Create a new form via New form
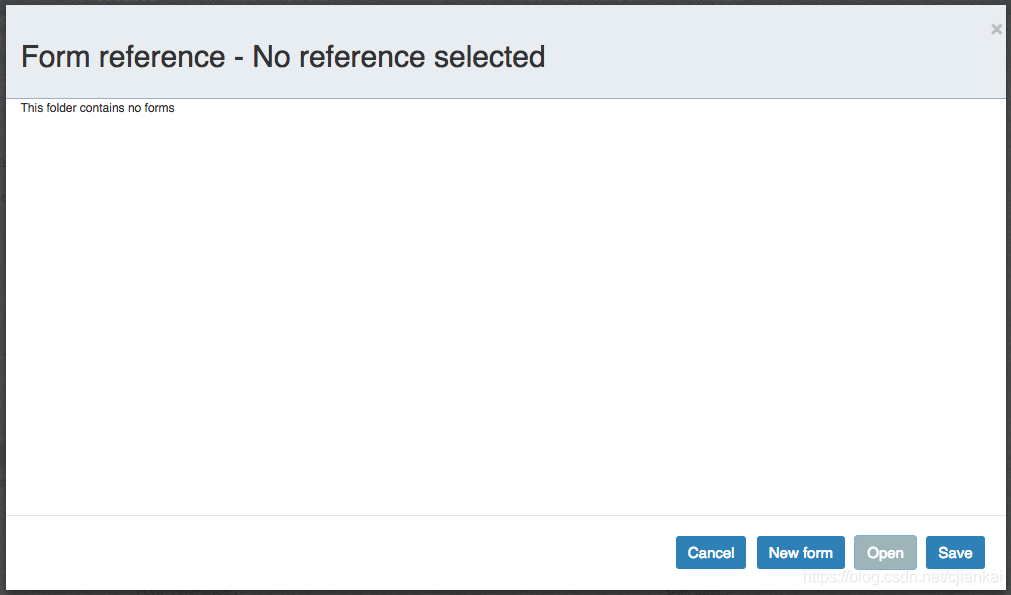This screenshot has height=595, width=1011. 800,553
